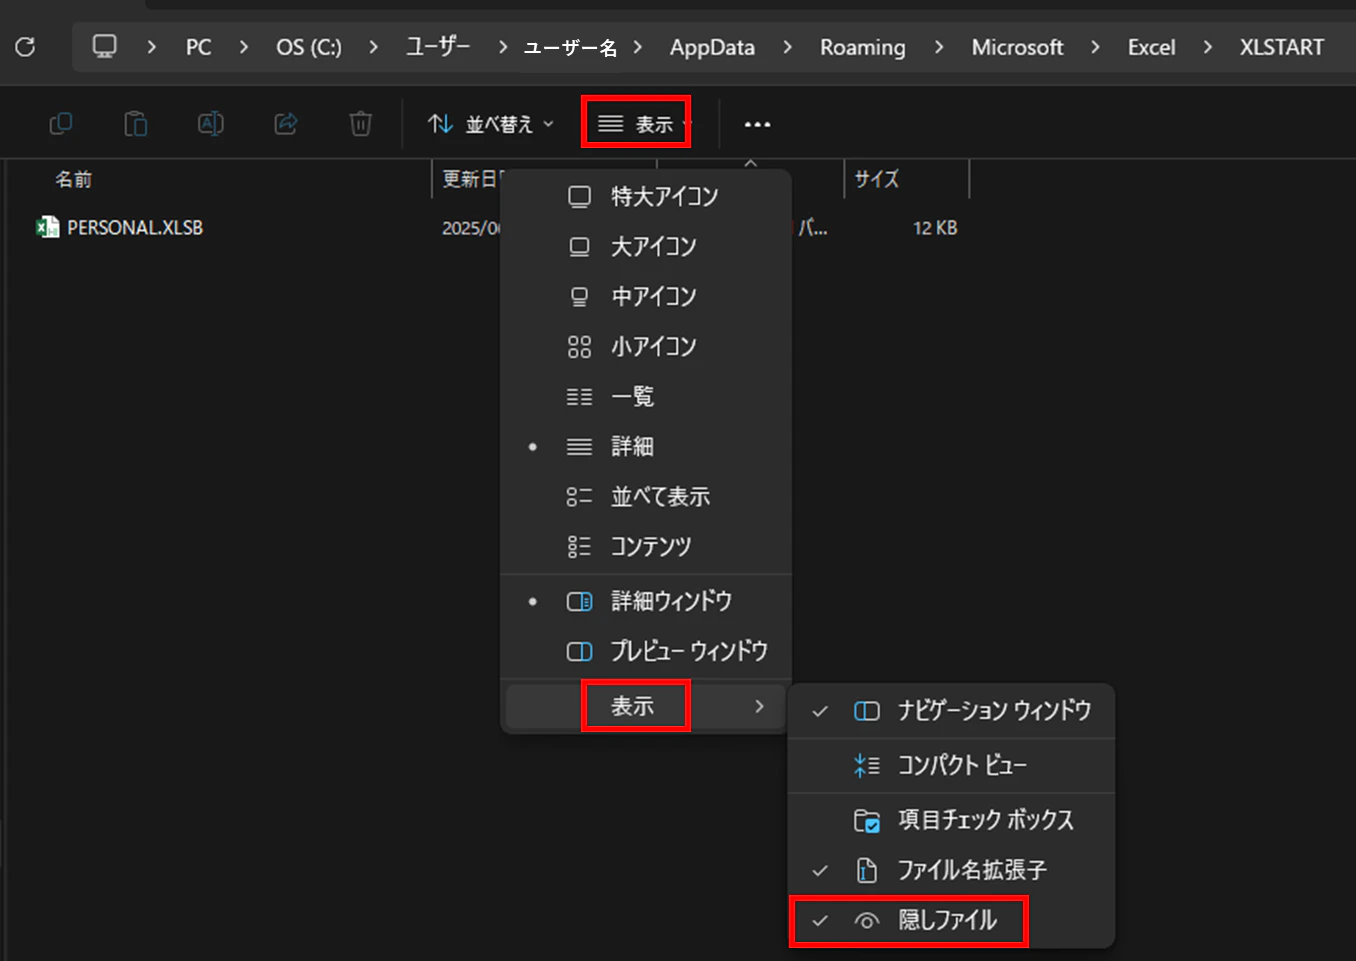Click the trash delete icon
The height and width of the screenshot is (961, 1356).
click(361, 124)
